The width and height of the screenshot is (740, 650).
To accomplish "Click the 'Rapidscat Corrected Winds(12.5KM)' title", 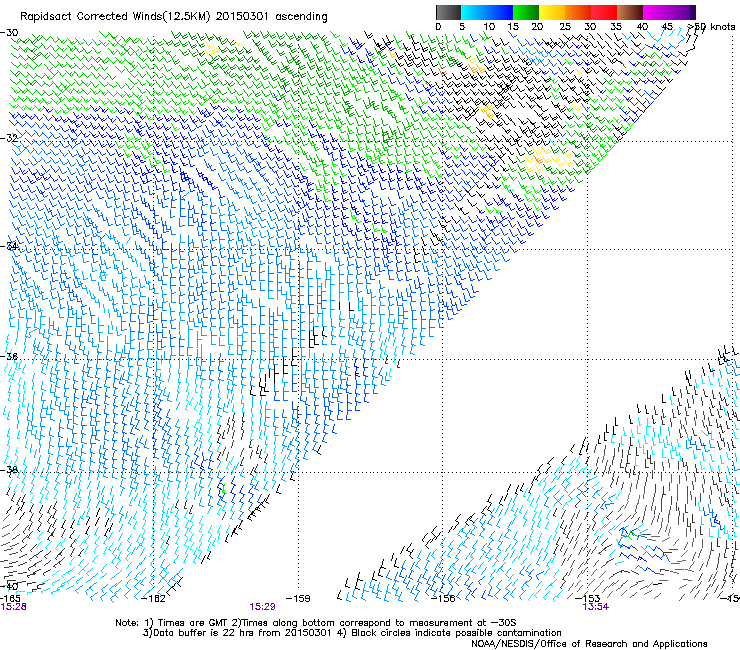I will (115, 17).
